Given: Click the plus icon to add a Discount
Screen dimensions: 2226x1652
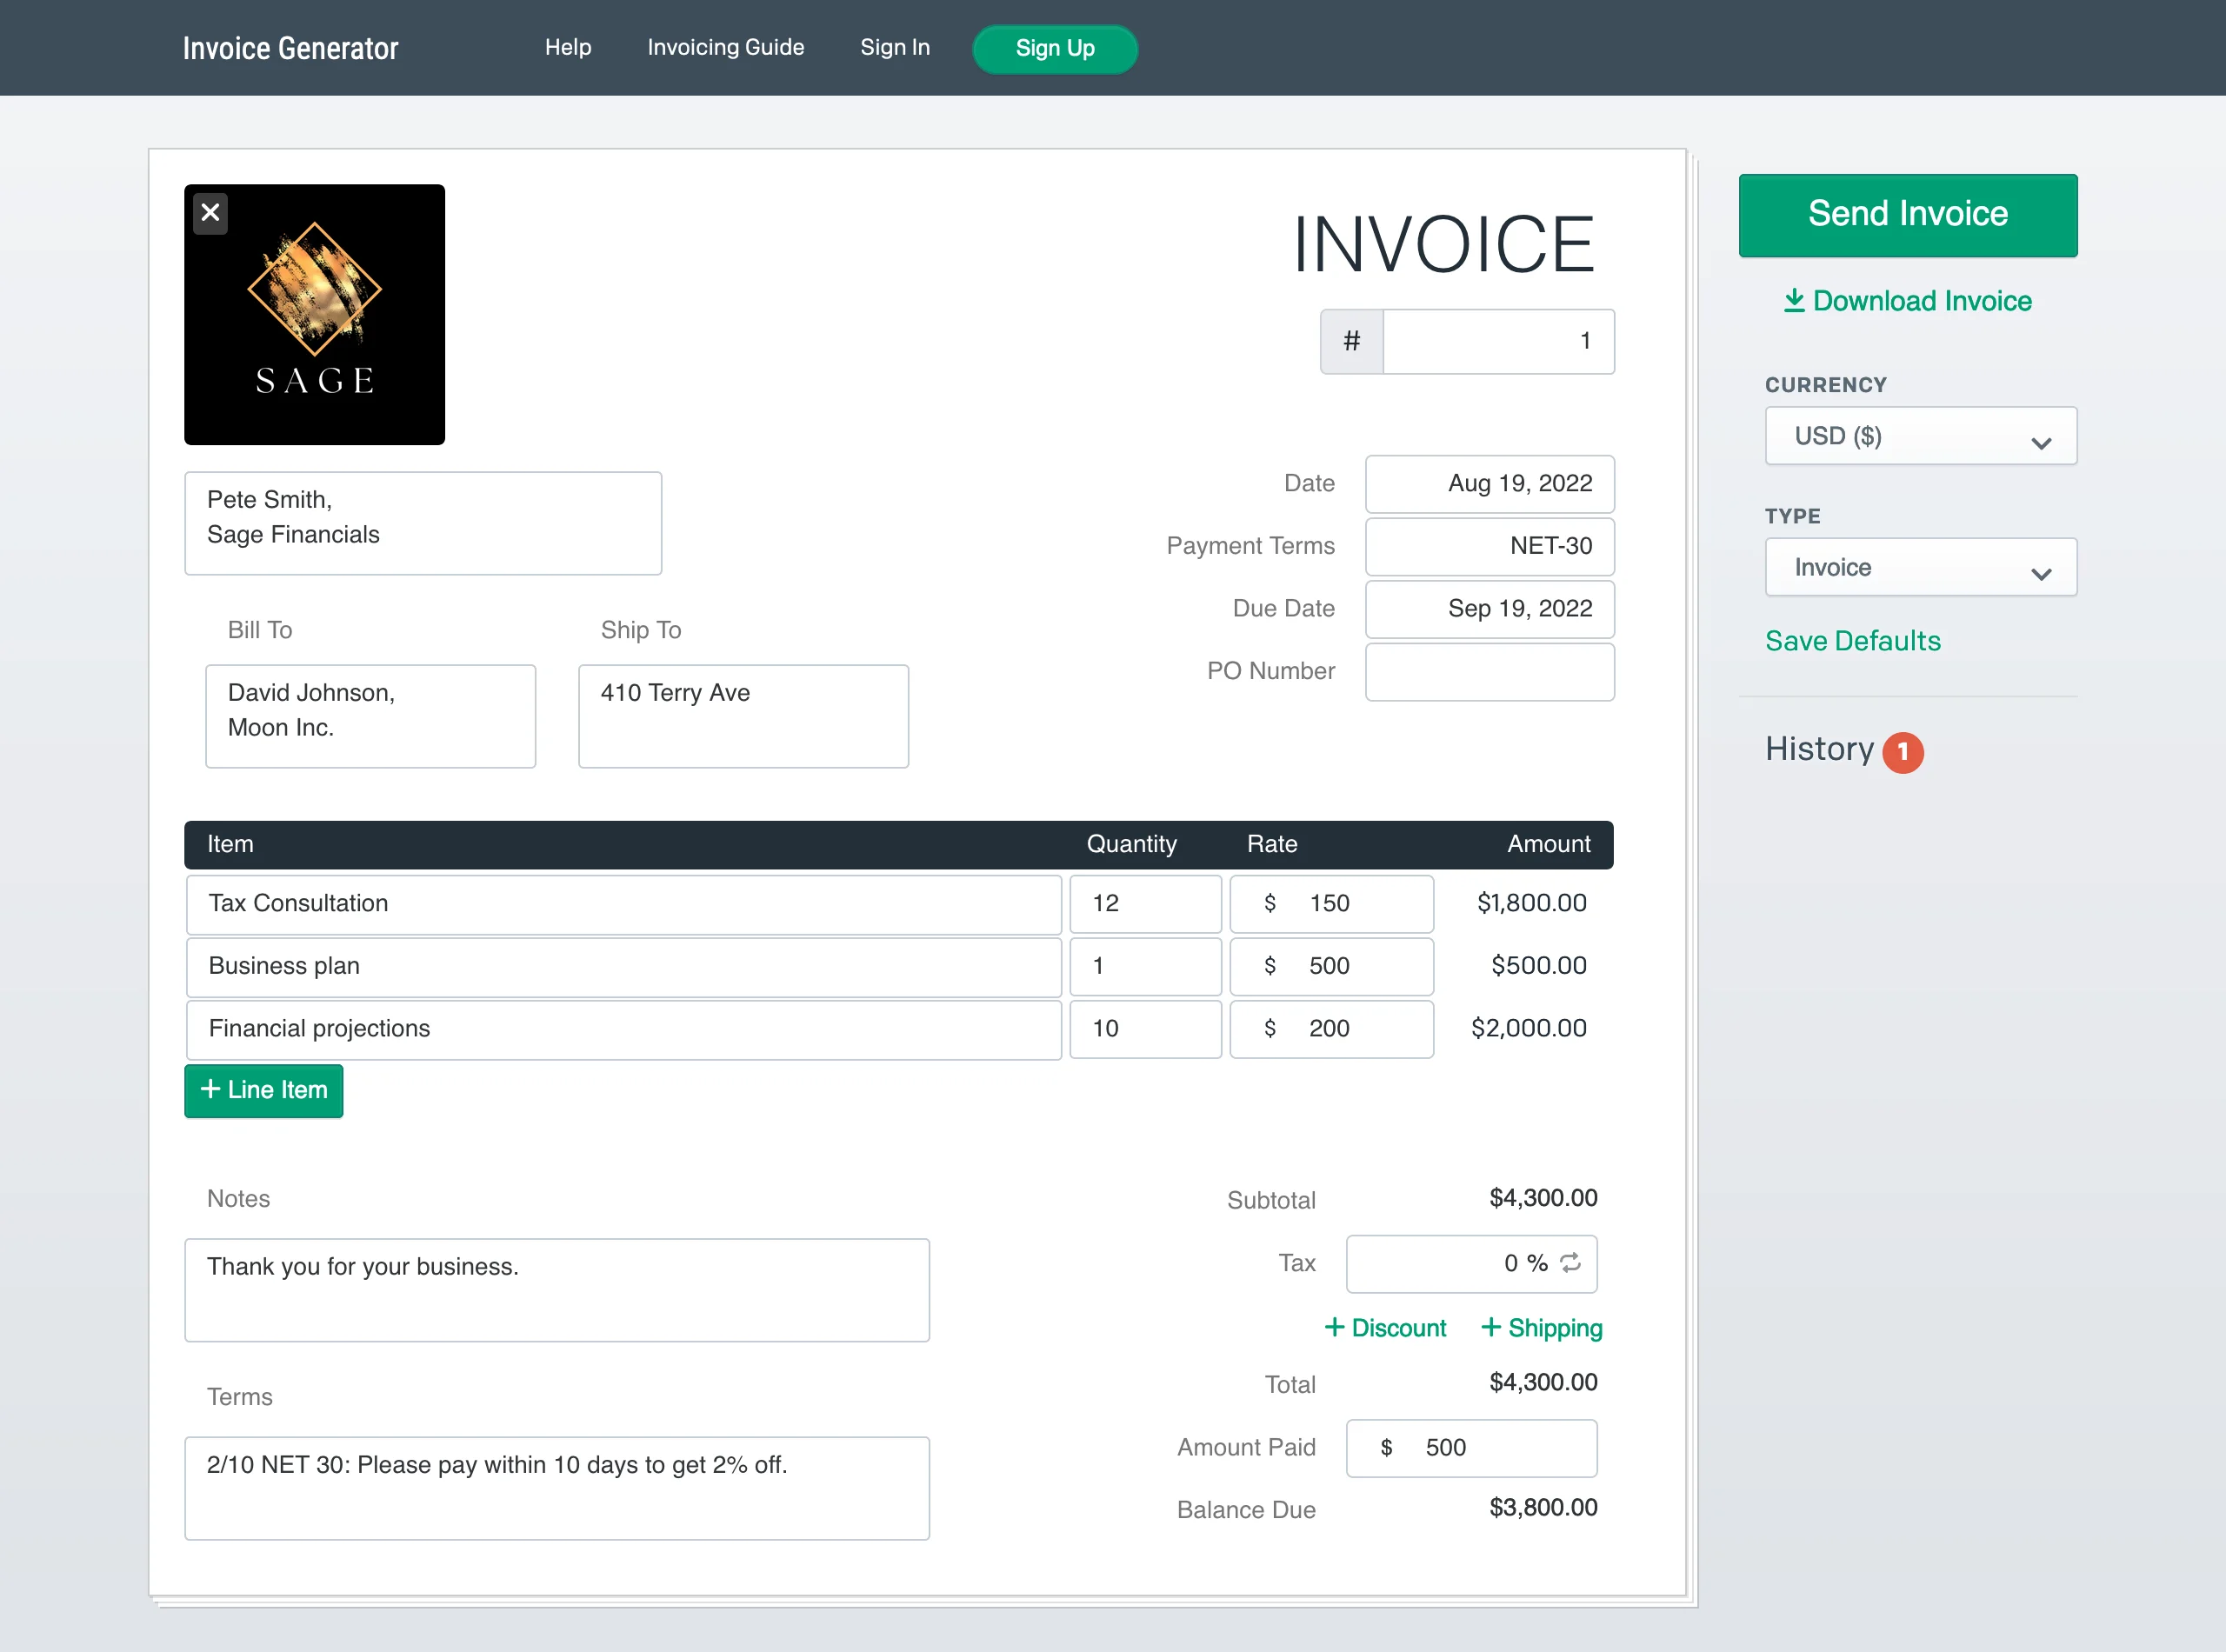Looking at the screenshot, I should 1336,1328.
